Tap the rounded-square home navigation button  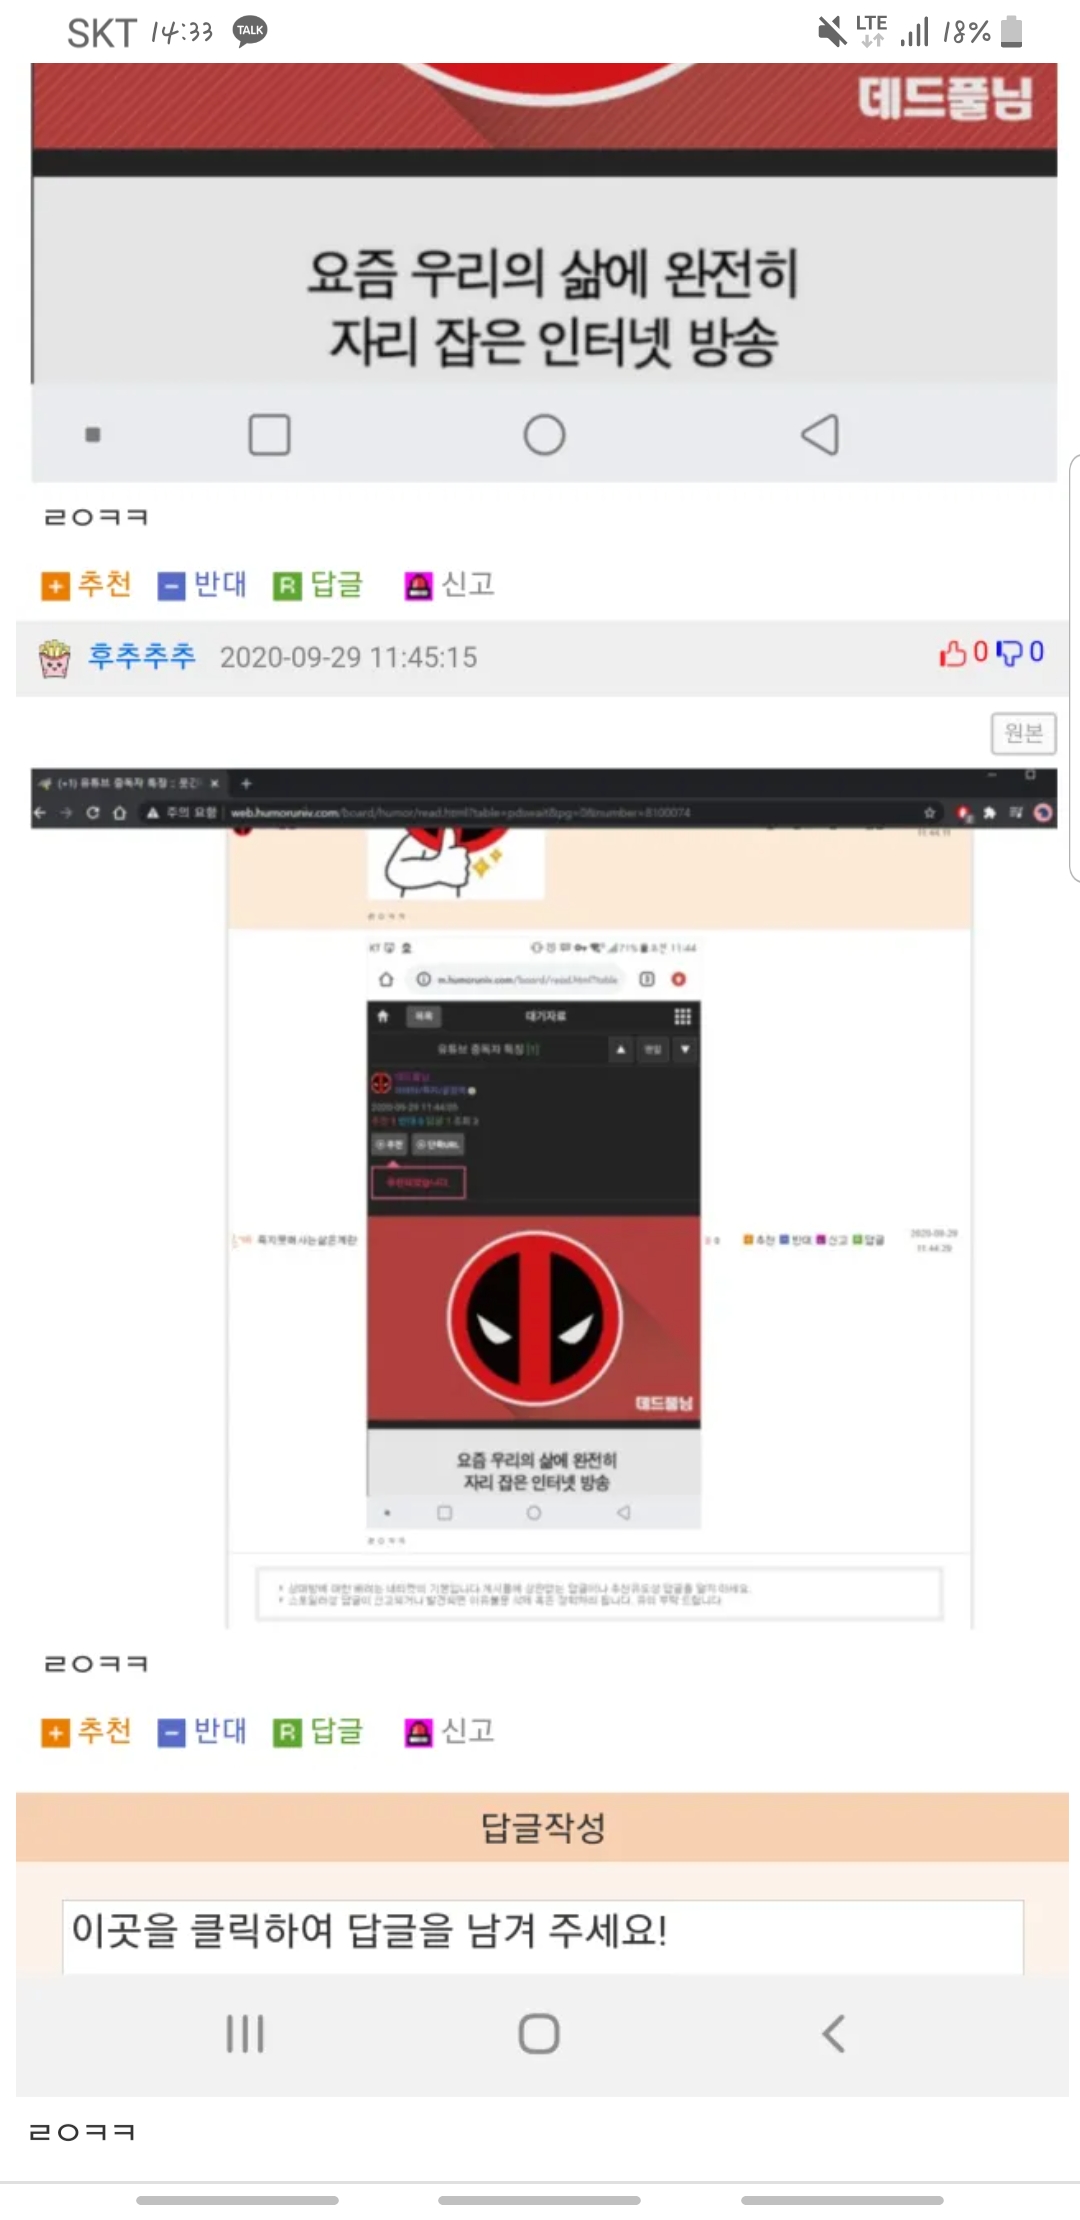click(x=539, y=2034)
